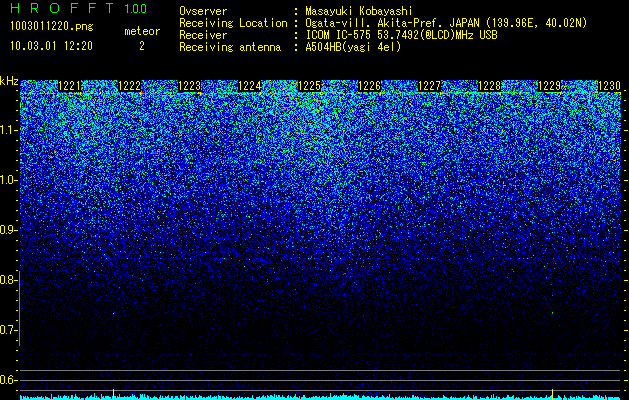Click the 1.0 frequency axis label

pyautogui.click(x=9, y=180)
